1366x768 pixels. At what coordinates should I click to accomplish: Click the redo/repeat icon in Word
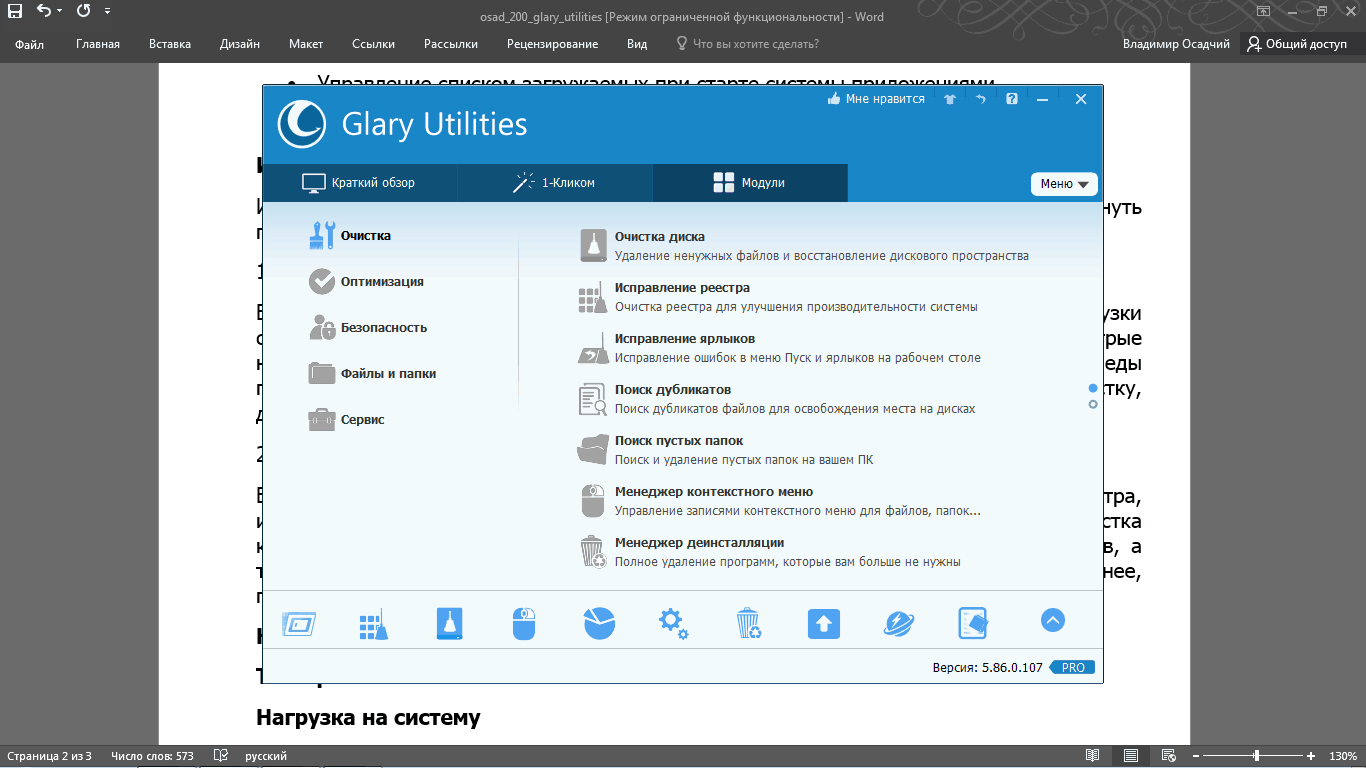83,12
